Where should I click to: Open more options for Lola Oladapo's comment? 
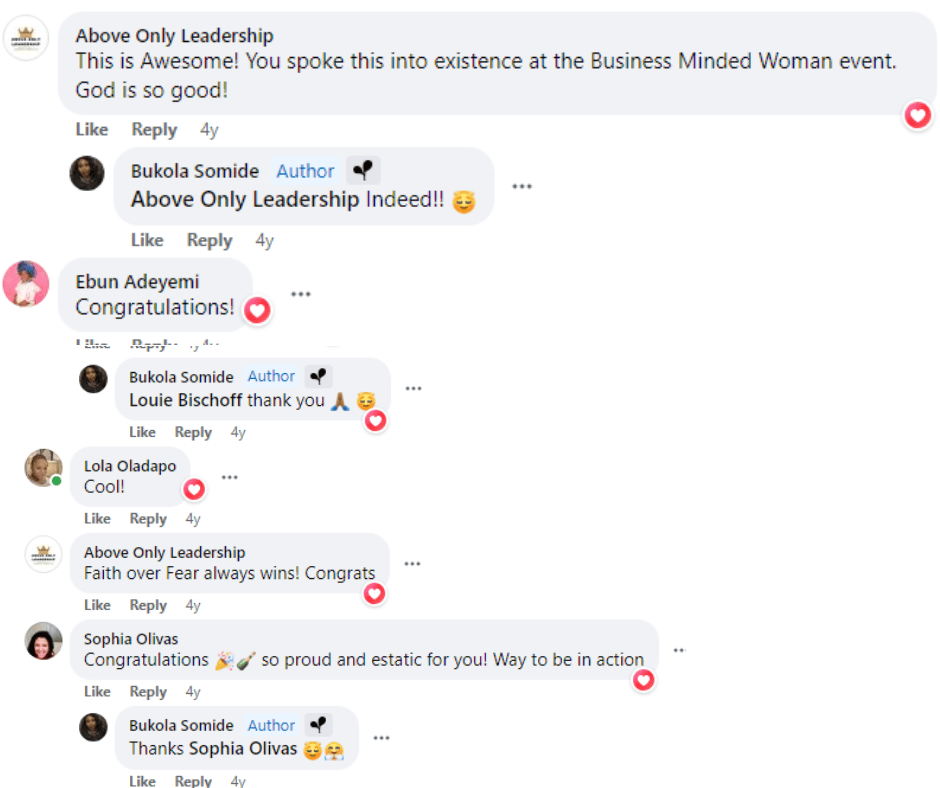click(229, 477)
